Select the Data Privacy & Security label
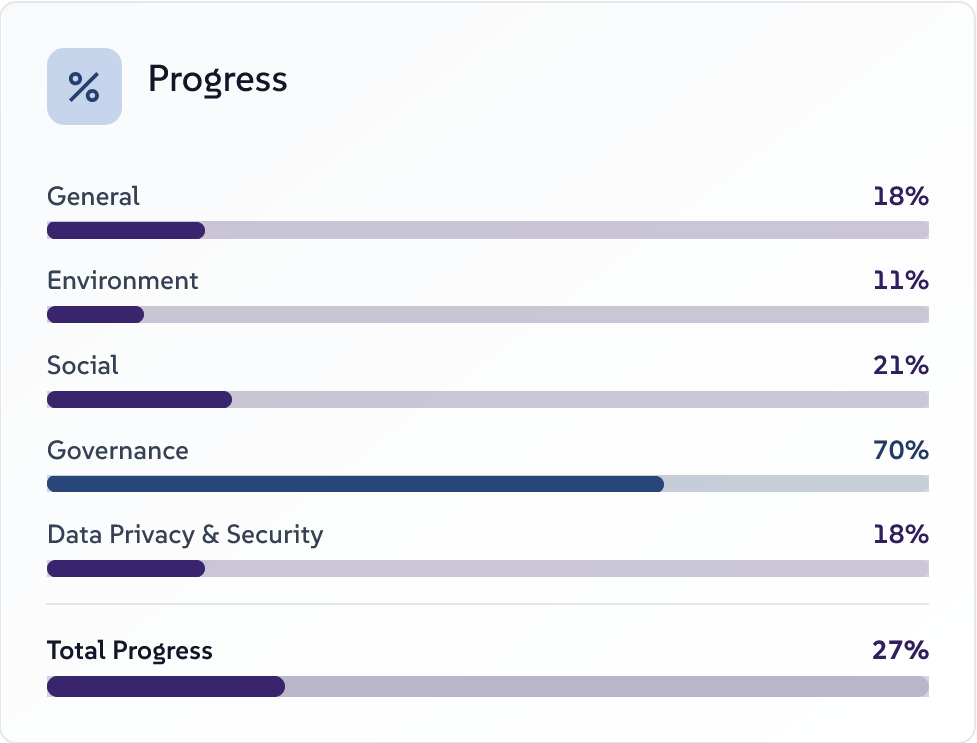This screenshot has height=743, width=977. click(185, 535)
